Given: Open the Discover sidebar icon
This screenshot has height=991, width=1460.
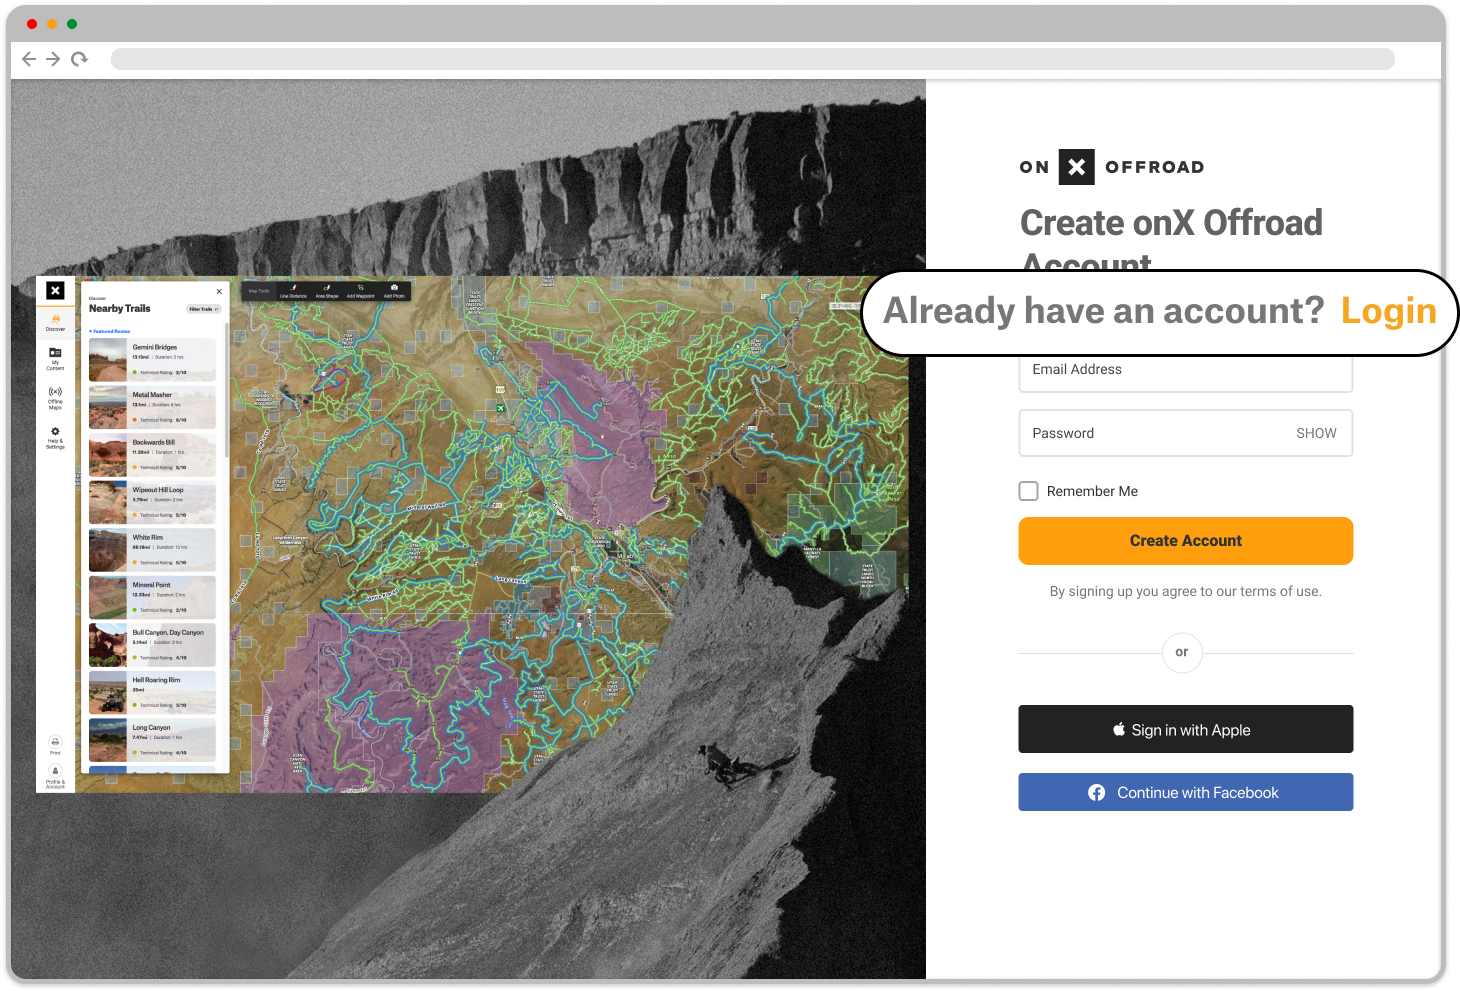Looking at the screenshot, I should click(x=55, y=321).
